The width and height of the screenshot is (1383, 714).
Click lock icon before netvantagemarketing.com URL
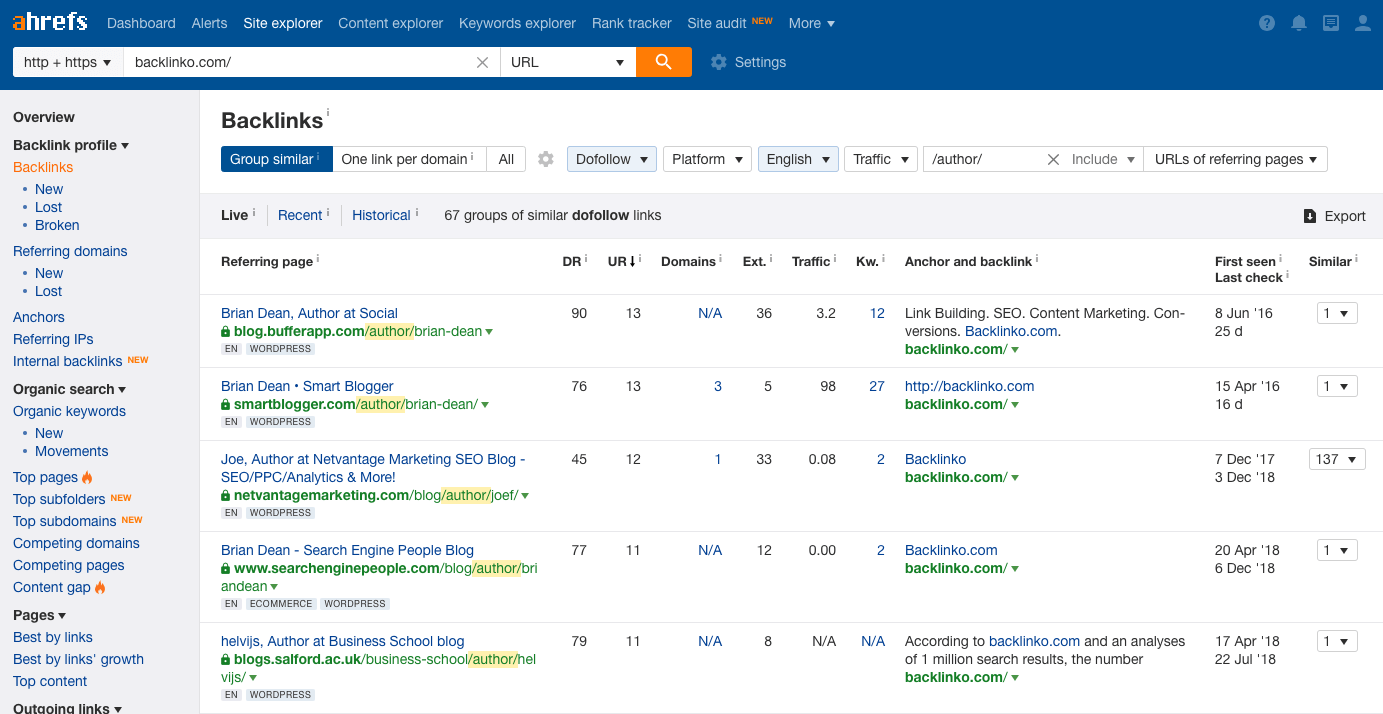(226, 496)
